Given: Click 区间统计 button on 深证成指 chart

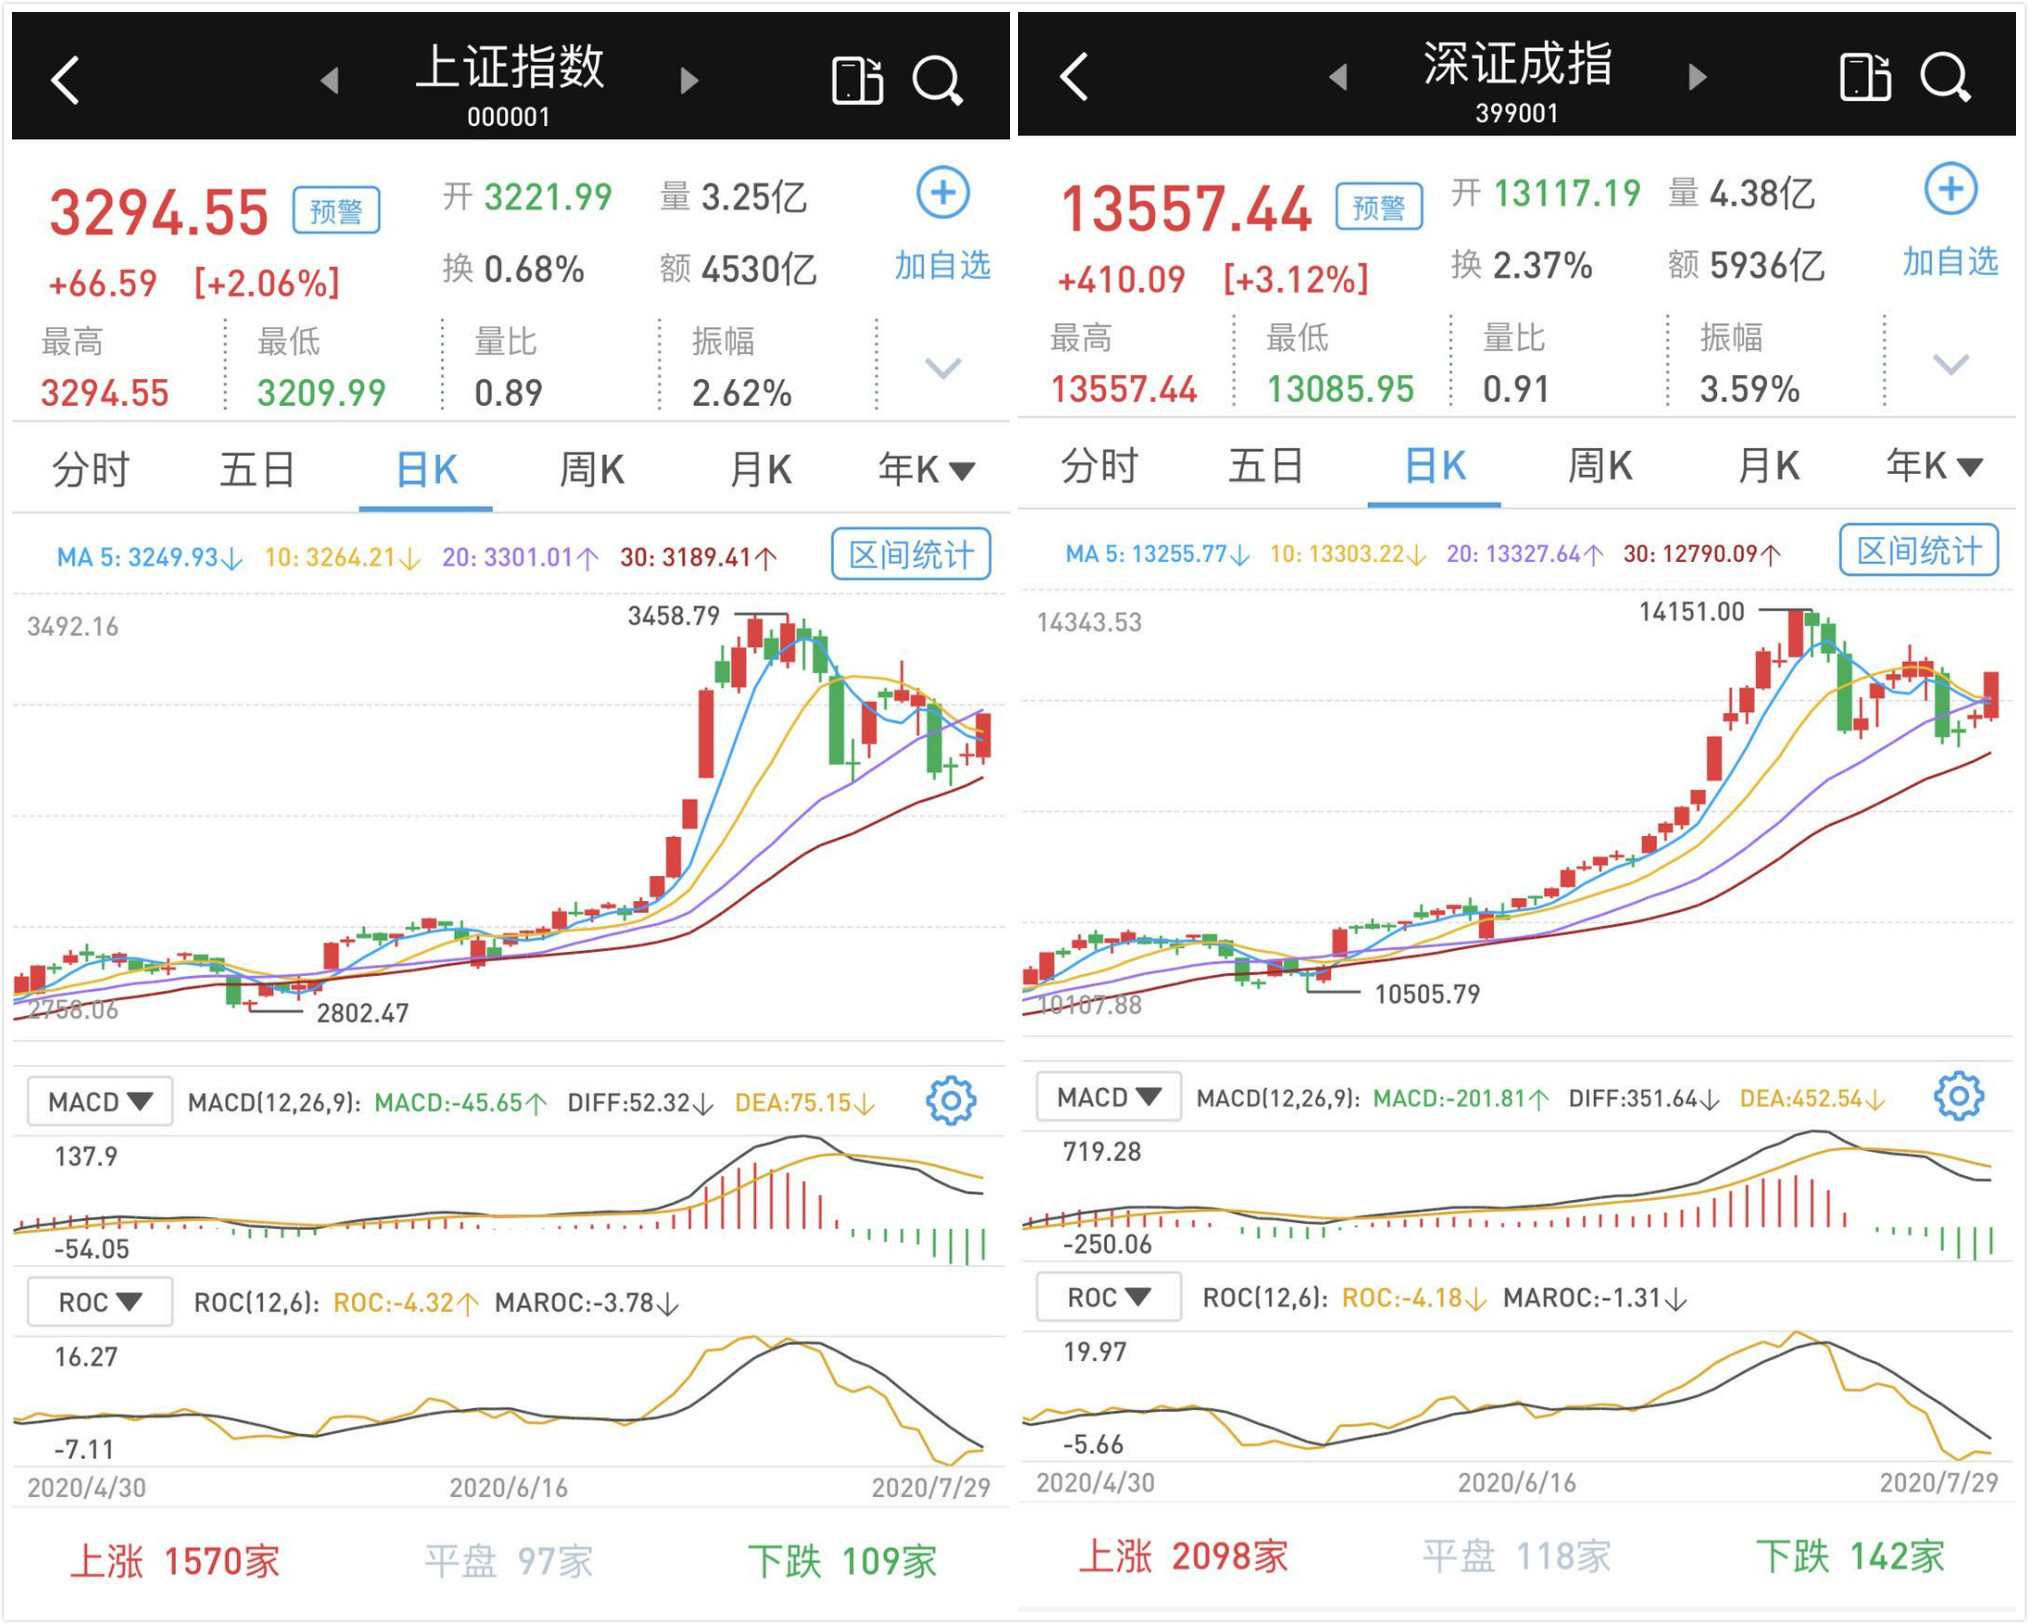Looking at the screenshot, I should tap(1918, 551).
